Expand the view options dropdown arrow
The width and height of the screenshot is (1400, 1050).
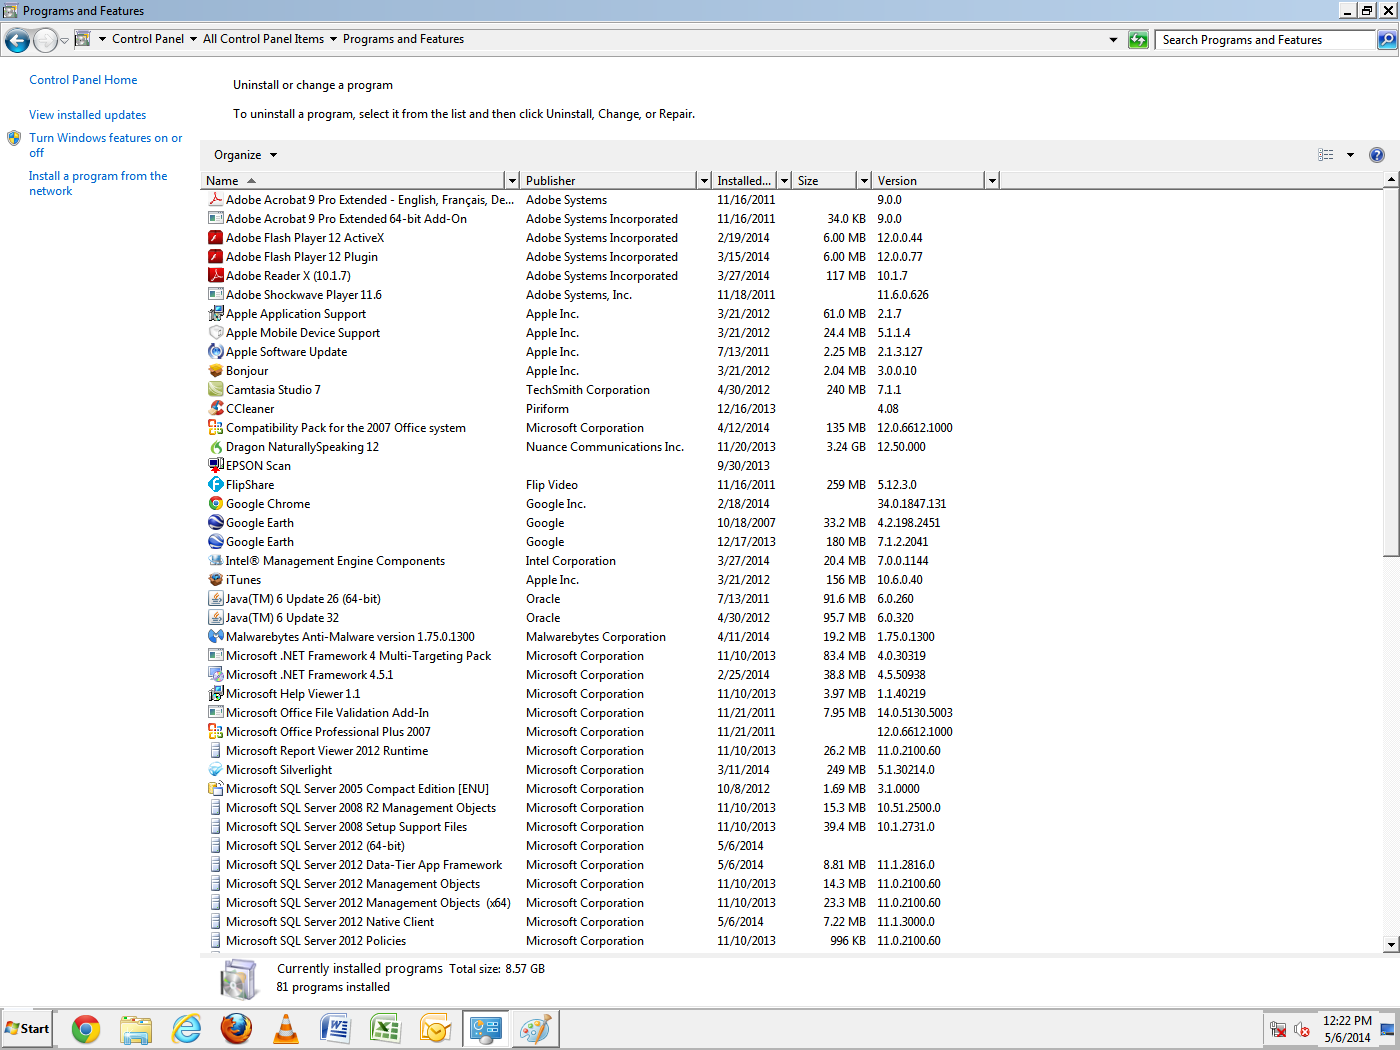click(1350, 155)
